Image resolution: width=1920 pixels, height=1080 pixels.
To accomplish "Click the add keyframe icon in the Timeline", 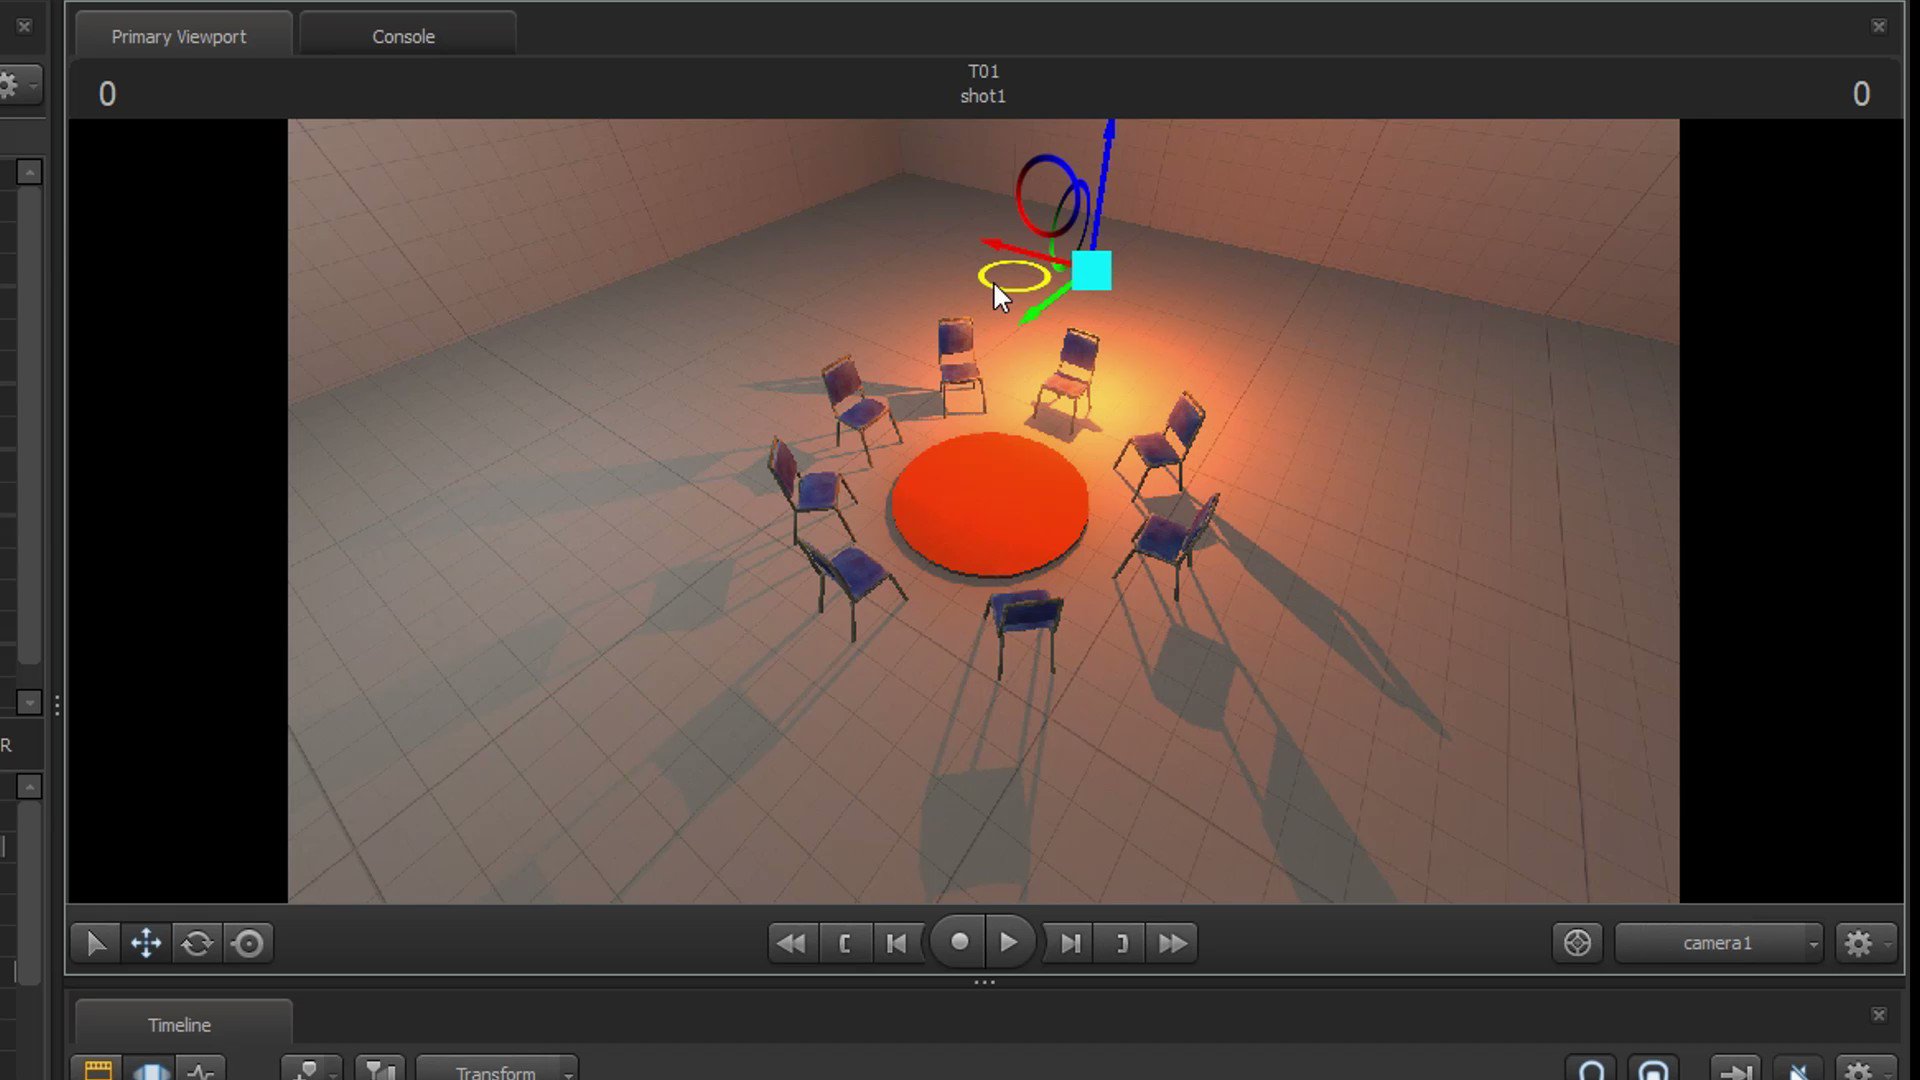I will tap(308, 1070).
